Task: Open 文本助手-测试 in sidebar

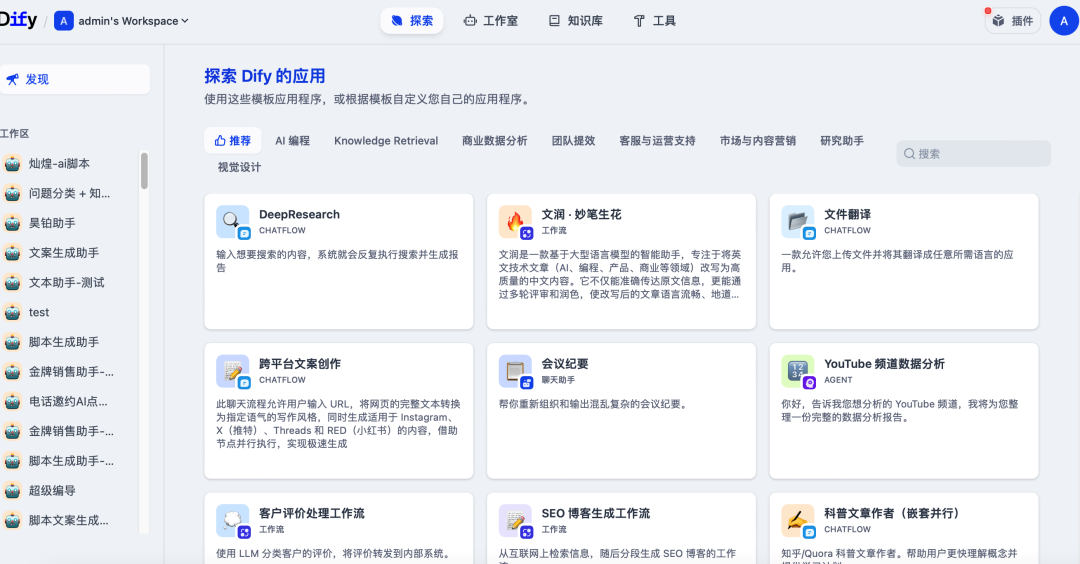Action: tap(69, 282)
